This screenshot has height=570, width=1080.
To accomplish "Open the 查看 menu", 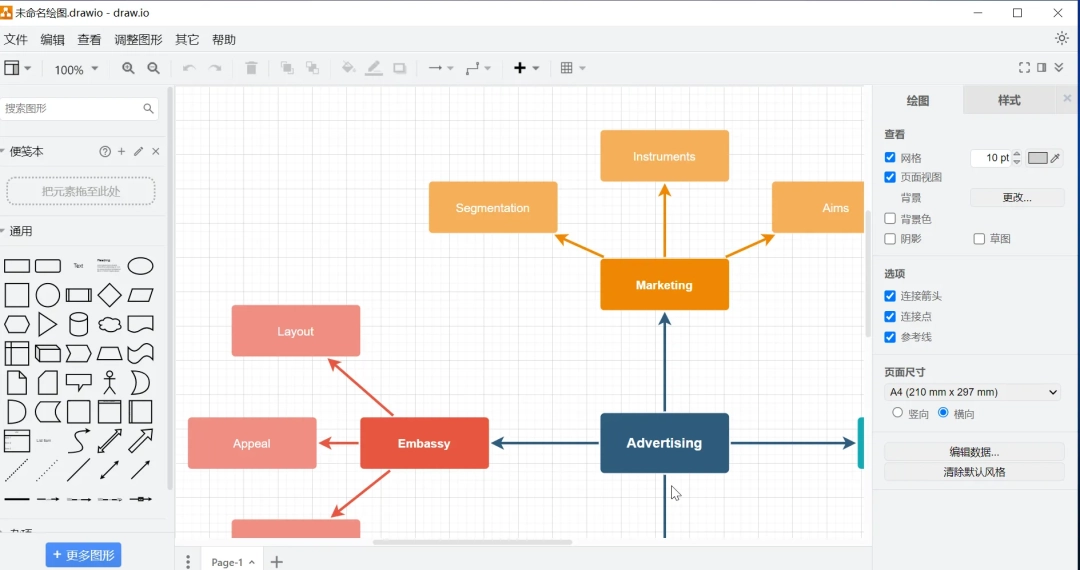I will click(90, 40).
